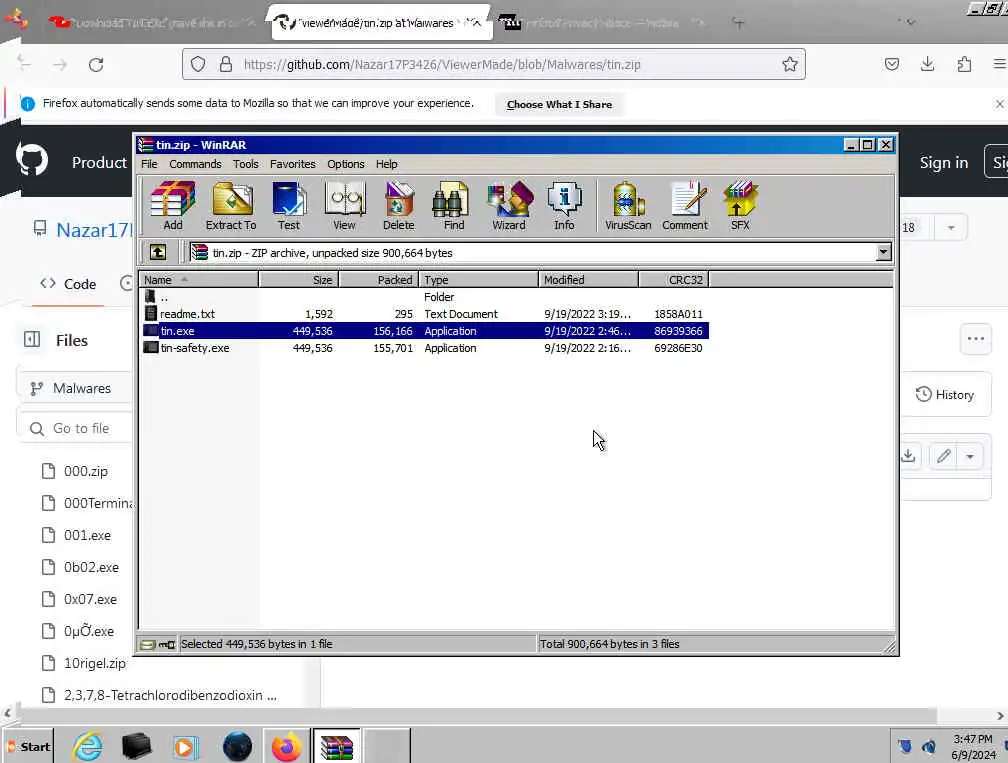The width and height of the screenshot is (1008, 763).
Task: Click the Add toolbar icon in WinRAR
Action: 172,206
